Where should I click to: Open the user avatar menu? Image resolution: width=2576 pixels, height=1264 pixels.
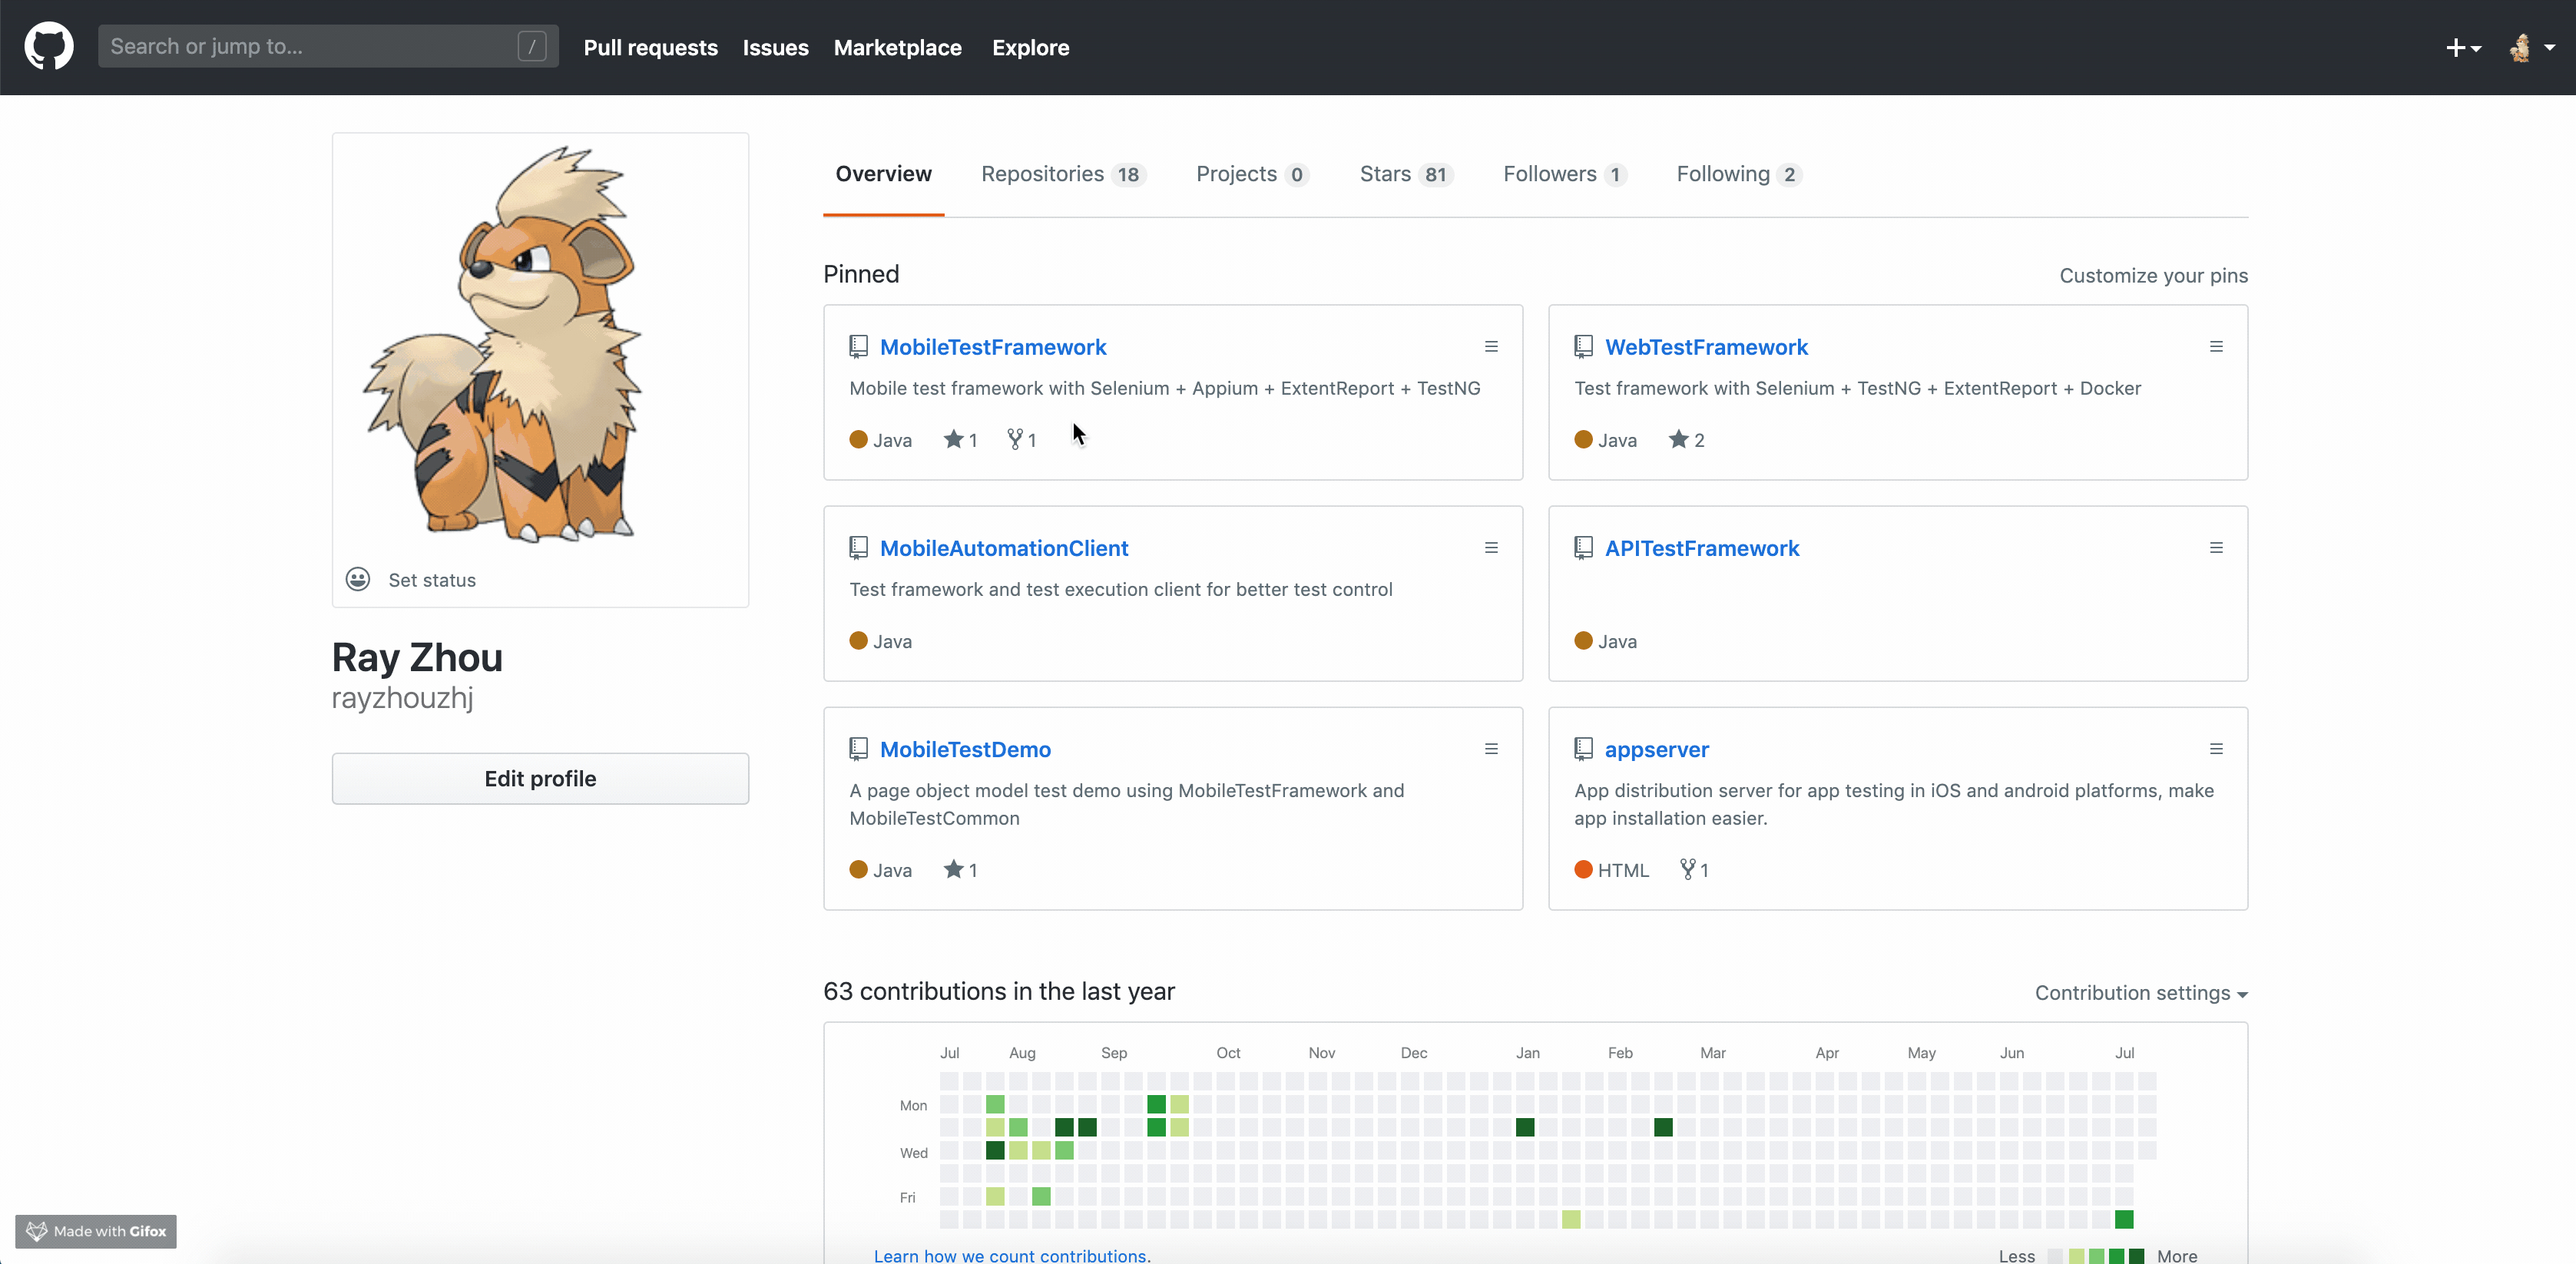2532,48
